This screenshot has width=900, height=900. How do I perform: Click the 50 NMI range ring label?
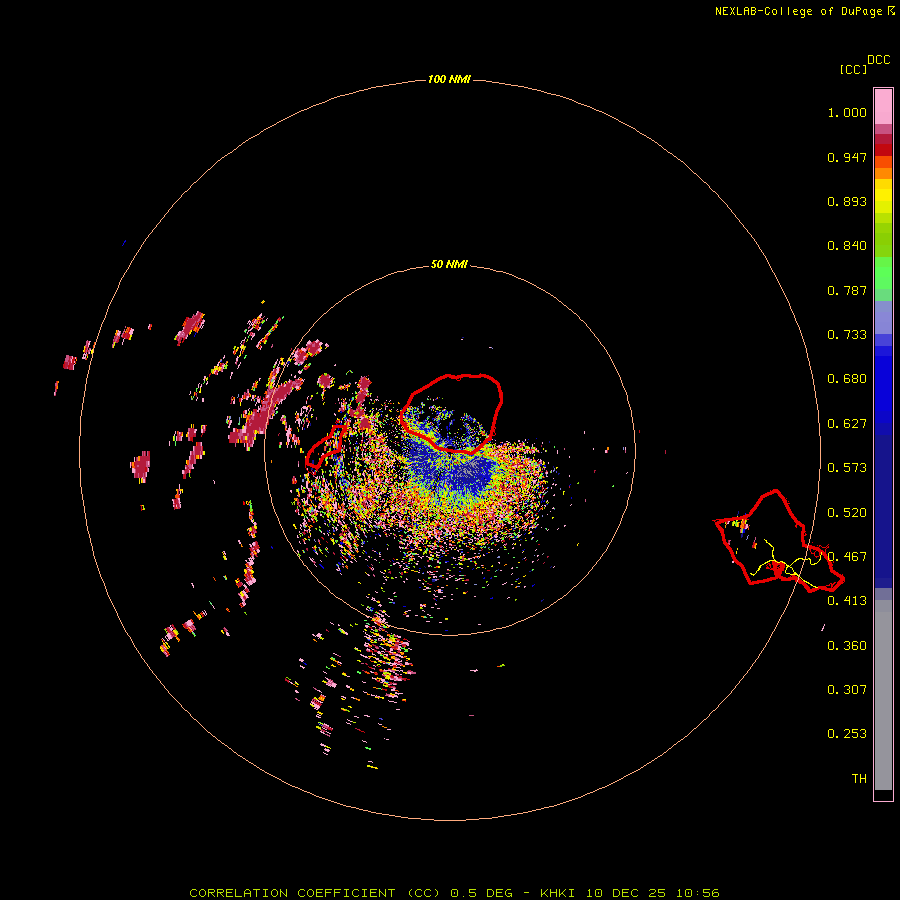pos(449,264)
